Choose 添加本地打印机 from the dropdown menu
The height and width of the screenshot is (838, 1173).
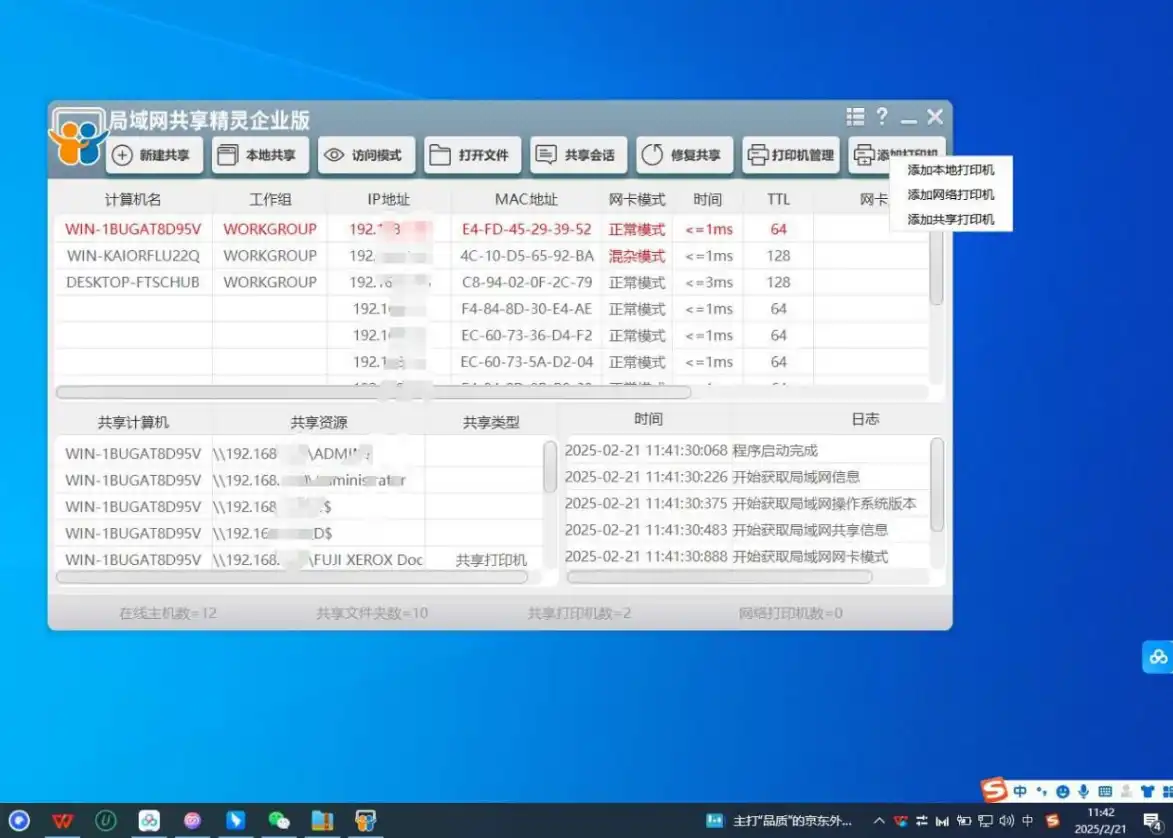point(950,170)
